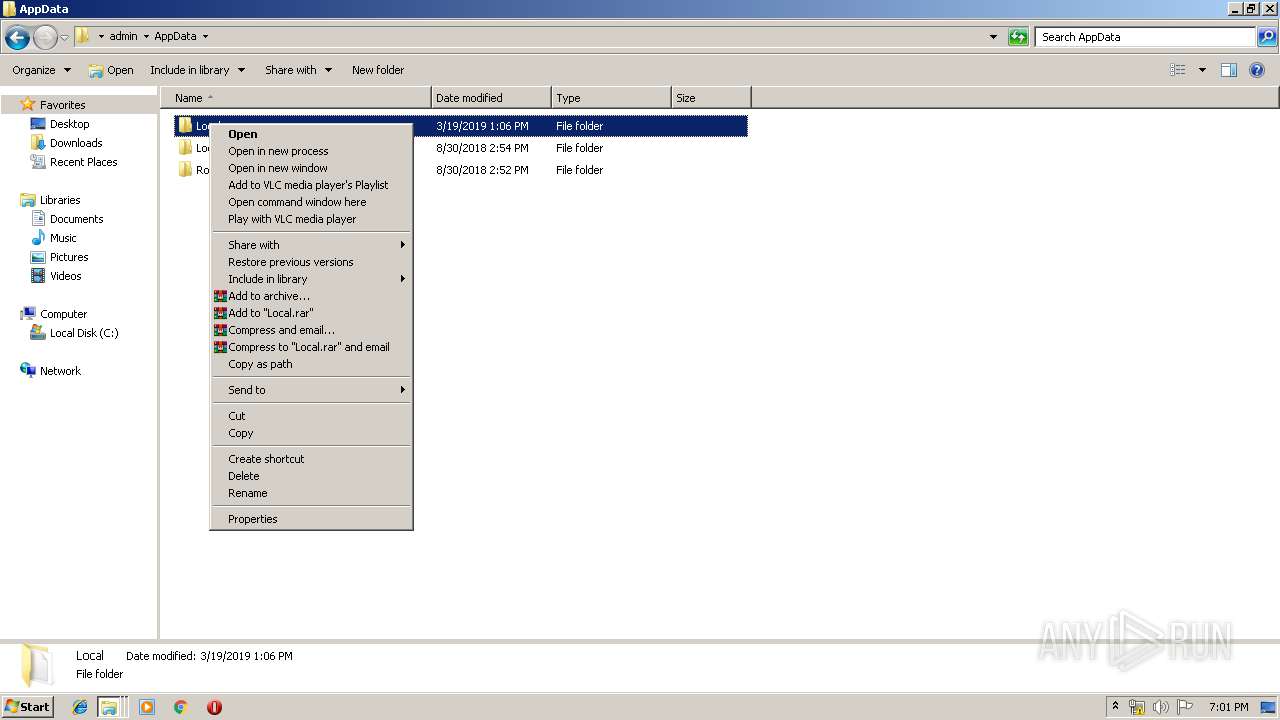Select Network in navigation pane

[x=60, y=371]
